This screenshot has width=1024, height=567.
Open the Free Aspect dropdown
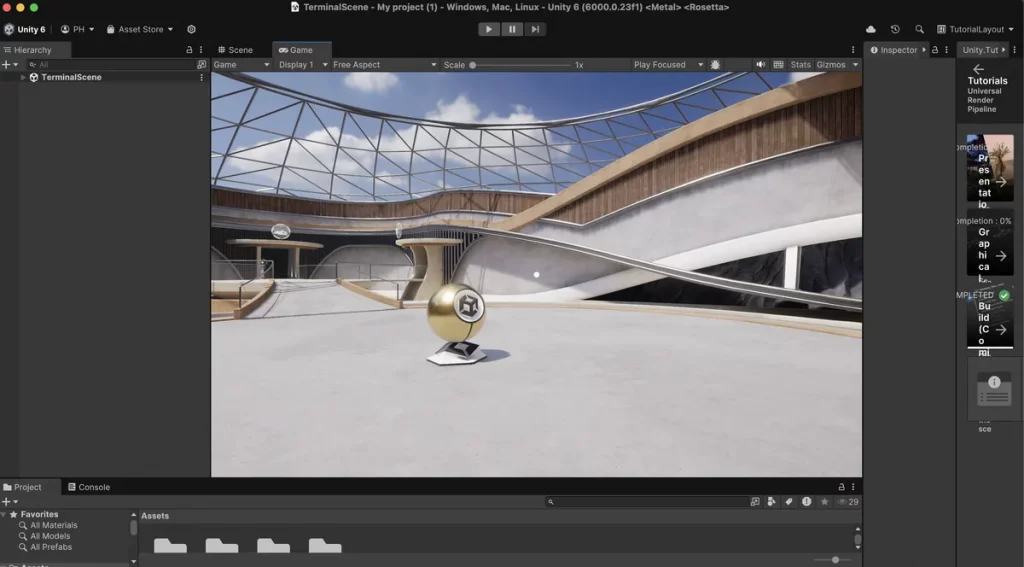(x=385, y=65)
